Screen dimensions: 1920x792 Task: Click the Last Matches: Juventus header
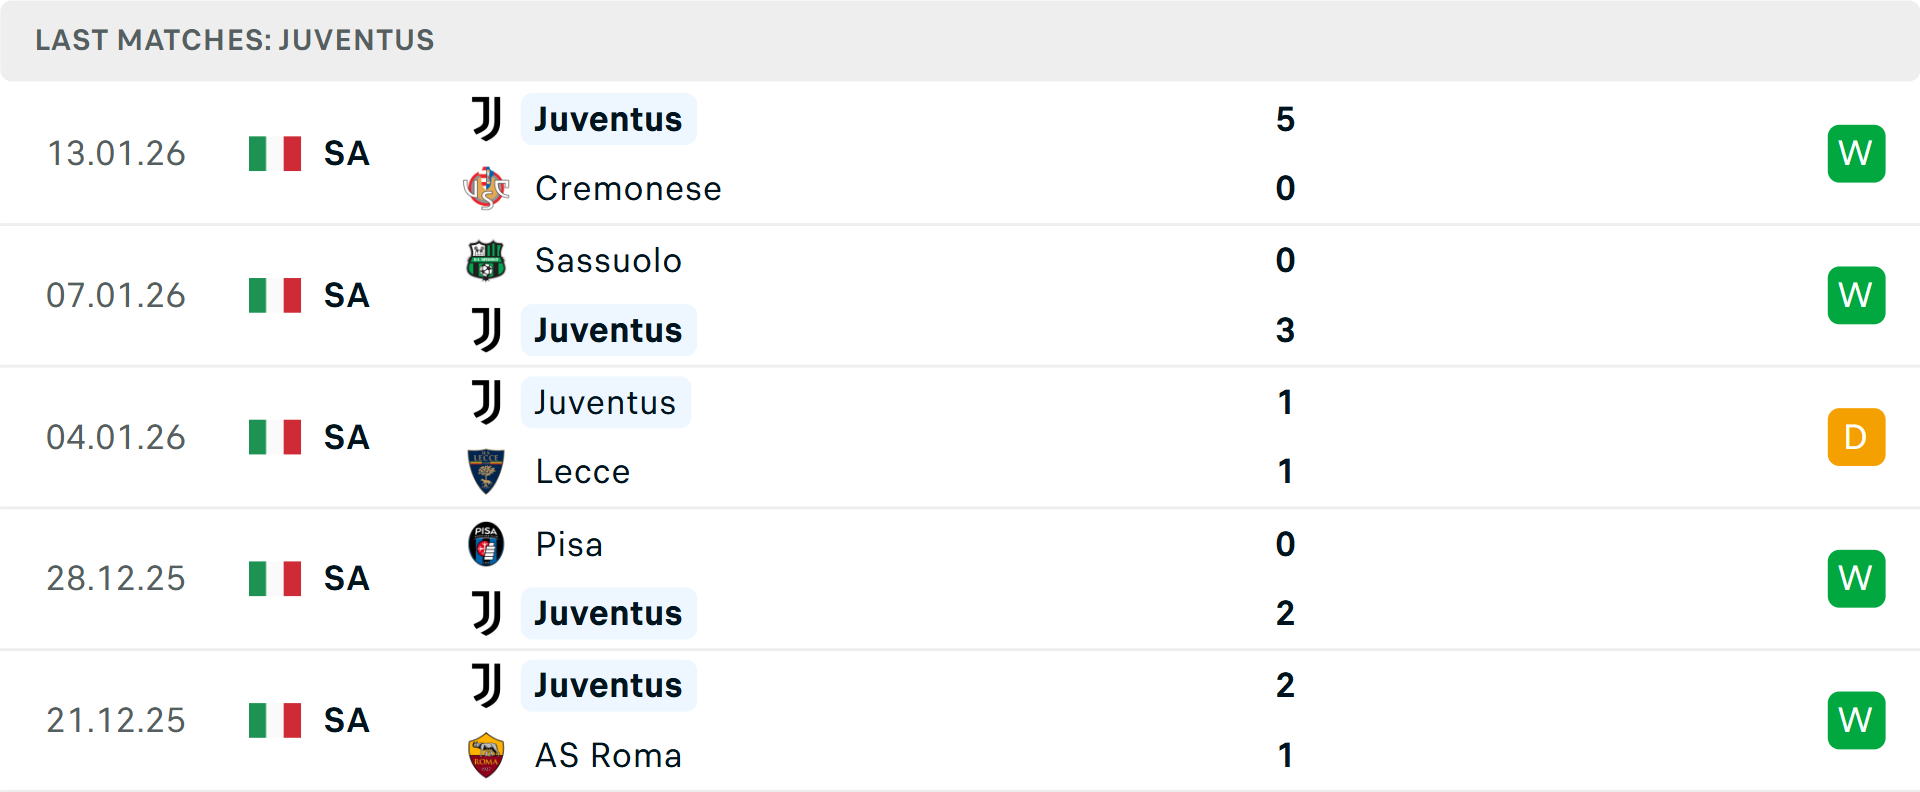[235, 40]
